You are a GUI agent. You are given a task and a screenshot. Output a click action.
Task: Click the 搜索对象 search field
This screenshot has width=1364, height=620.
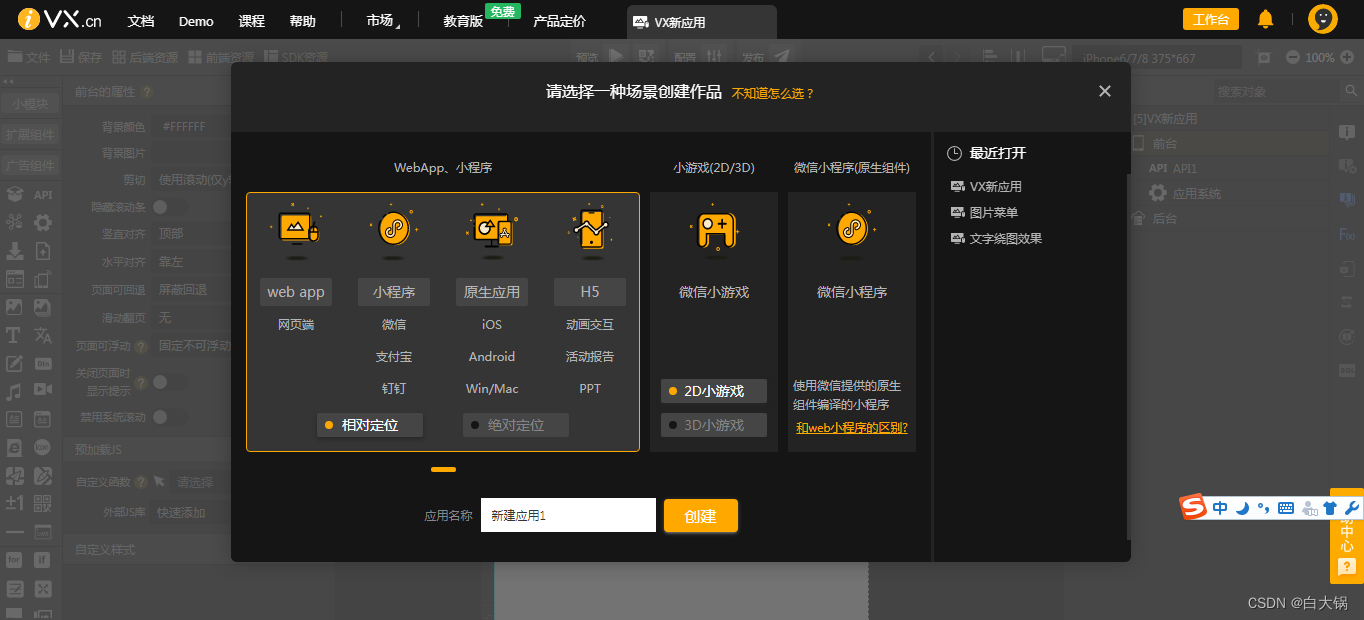(1274, 92)
